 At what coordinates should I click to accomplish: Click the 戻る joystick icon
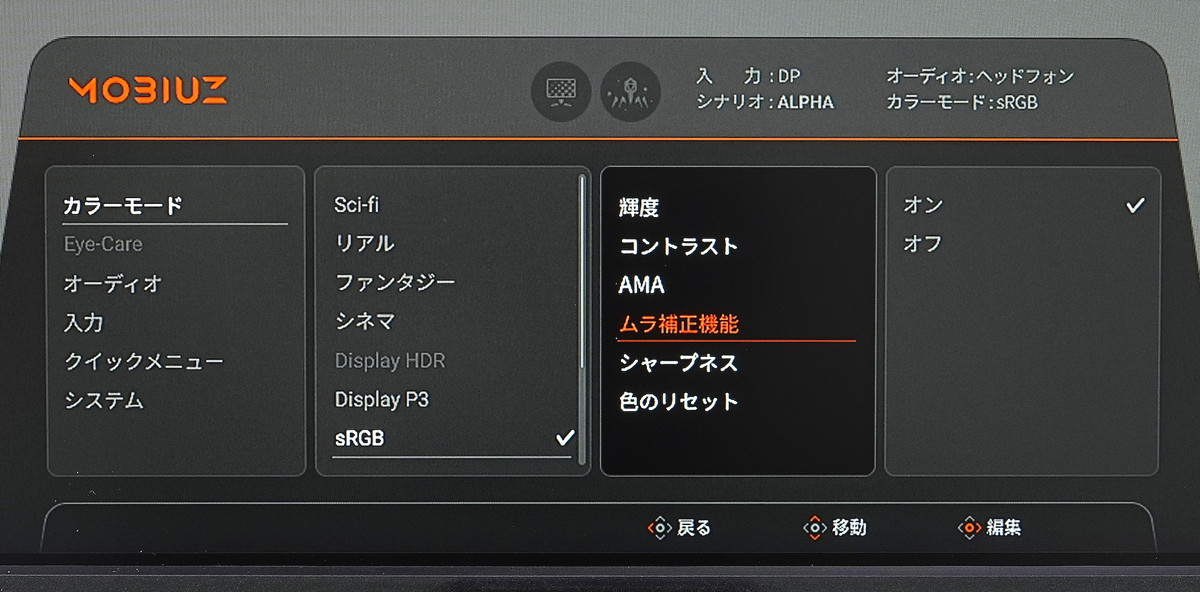(659, 527)
